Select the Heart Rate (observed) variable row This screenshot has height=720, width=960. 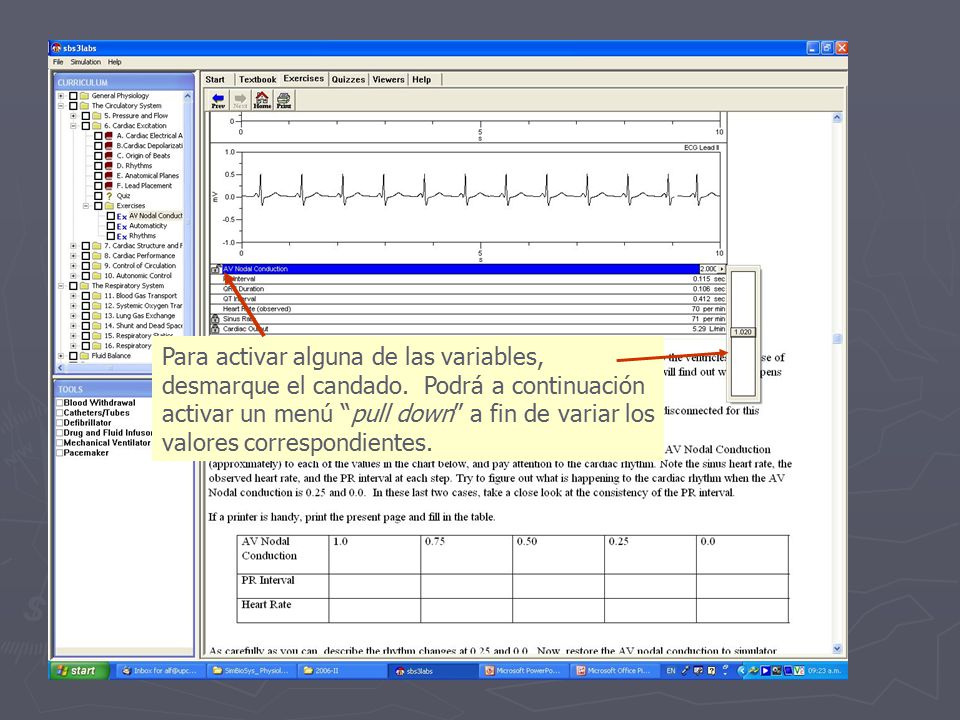coord(468,309)
